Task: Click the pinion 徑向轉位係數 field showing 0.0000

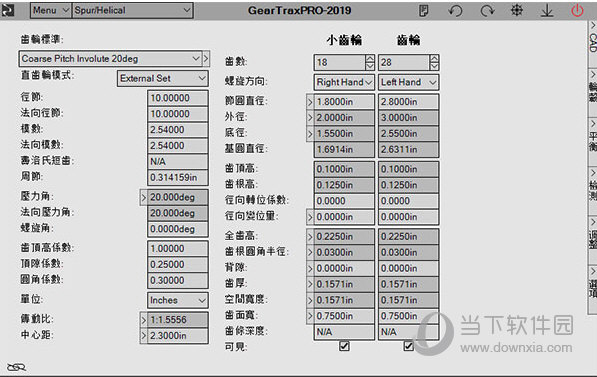Action: pyautogui.click(x=344, y=201)
